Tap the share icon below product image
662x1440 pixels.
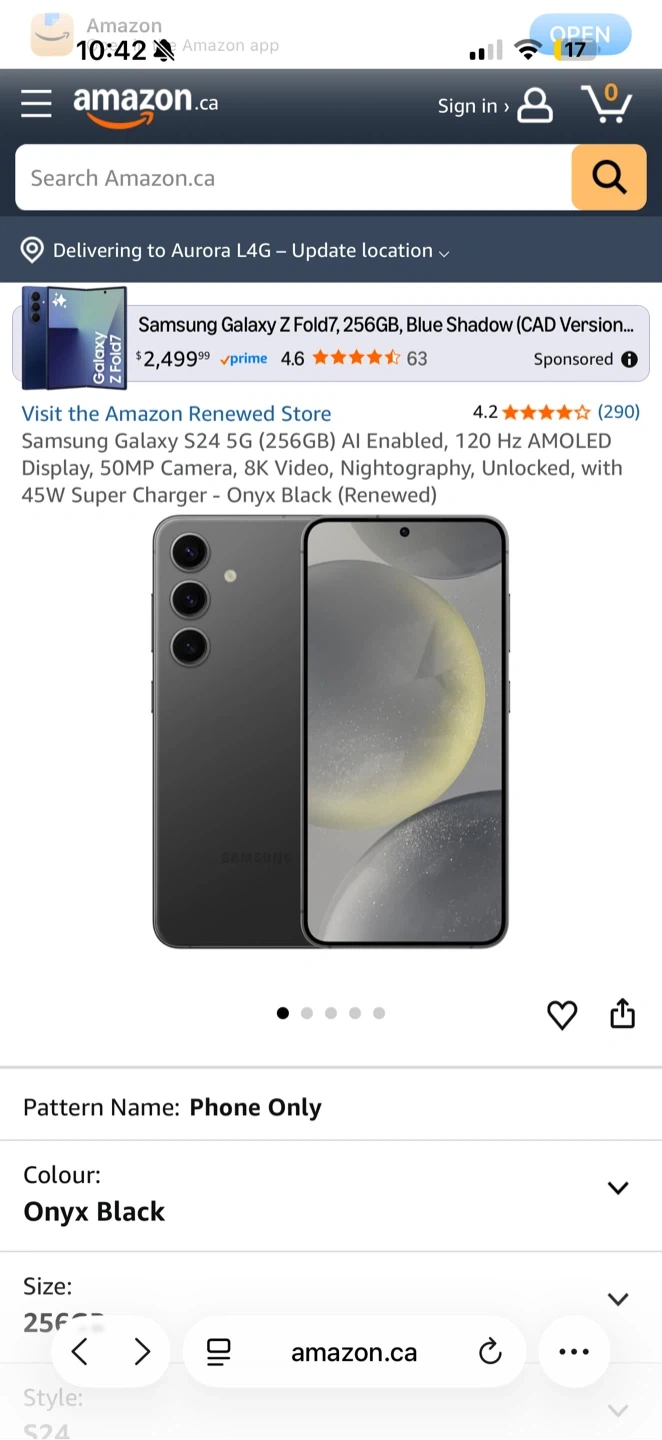622,1013
